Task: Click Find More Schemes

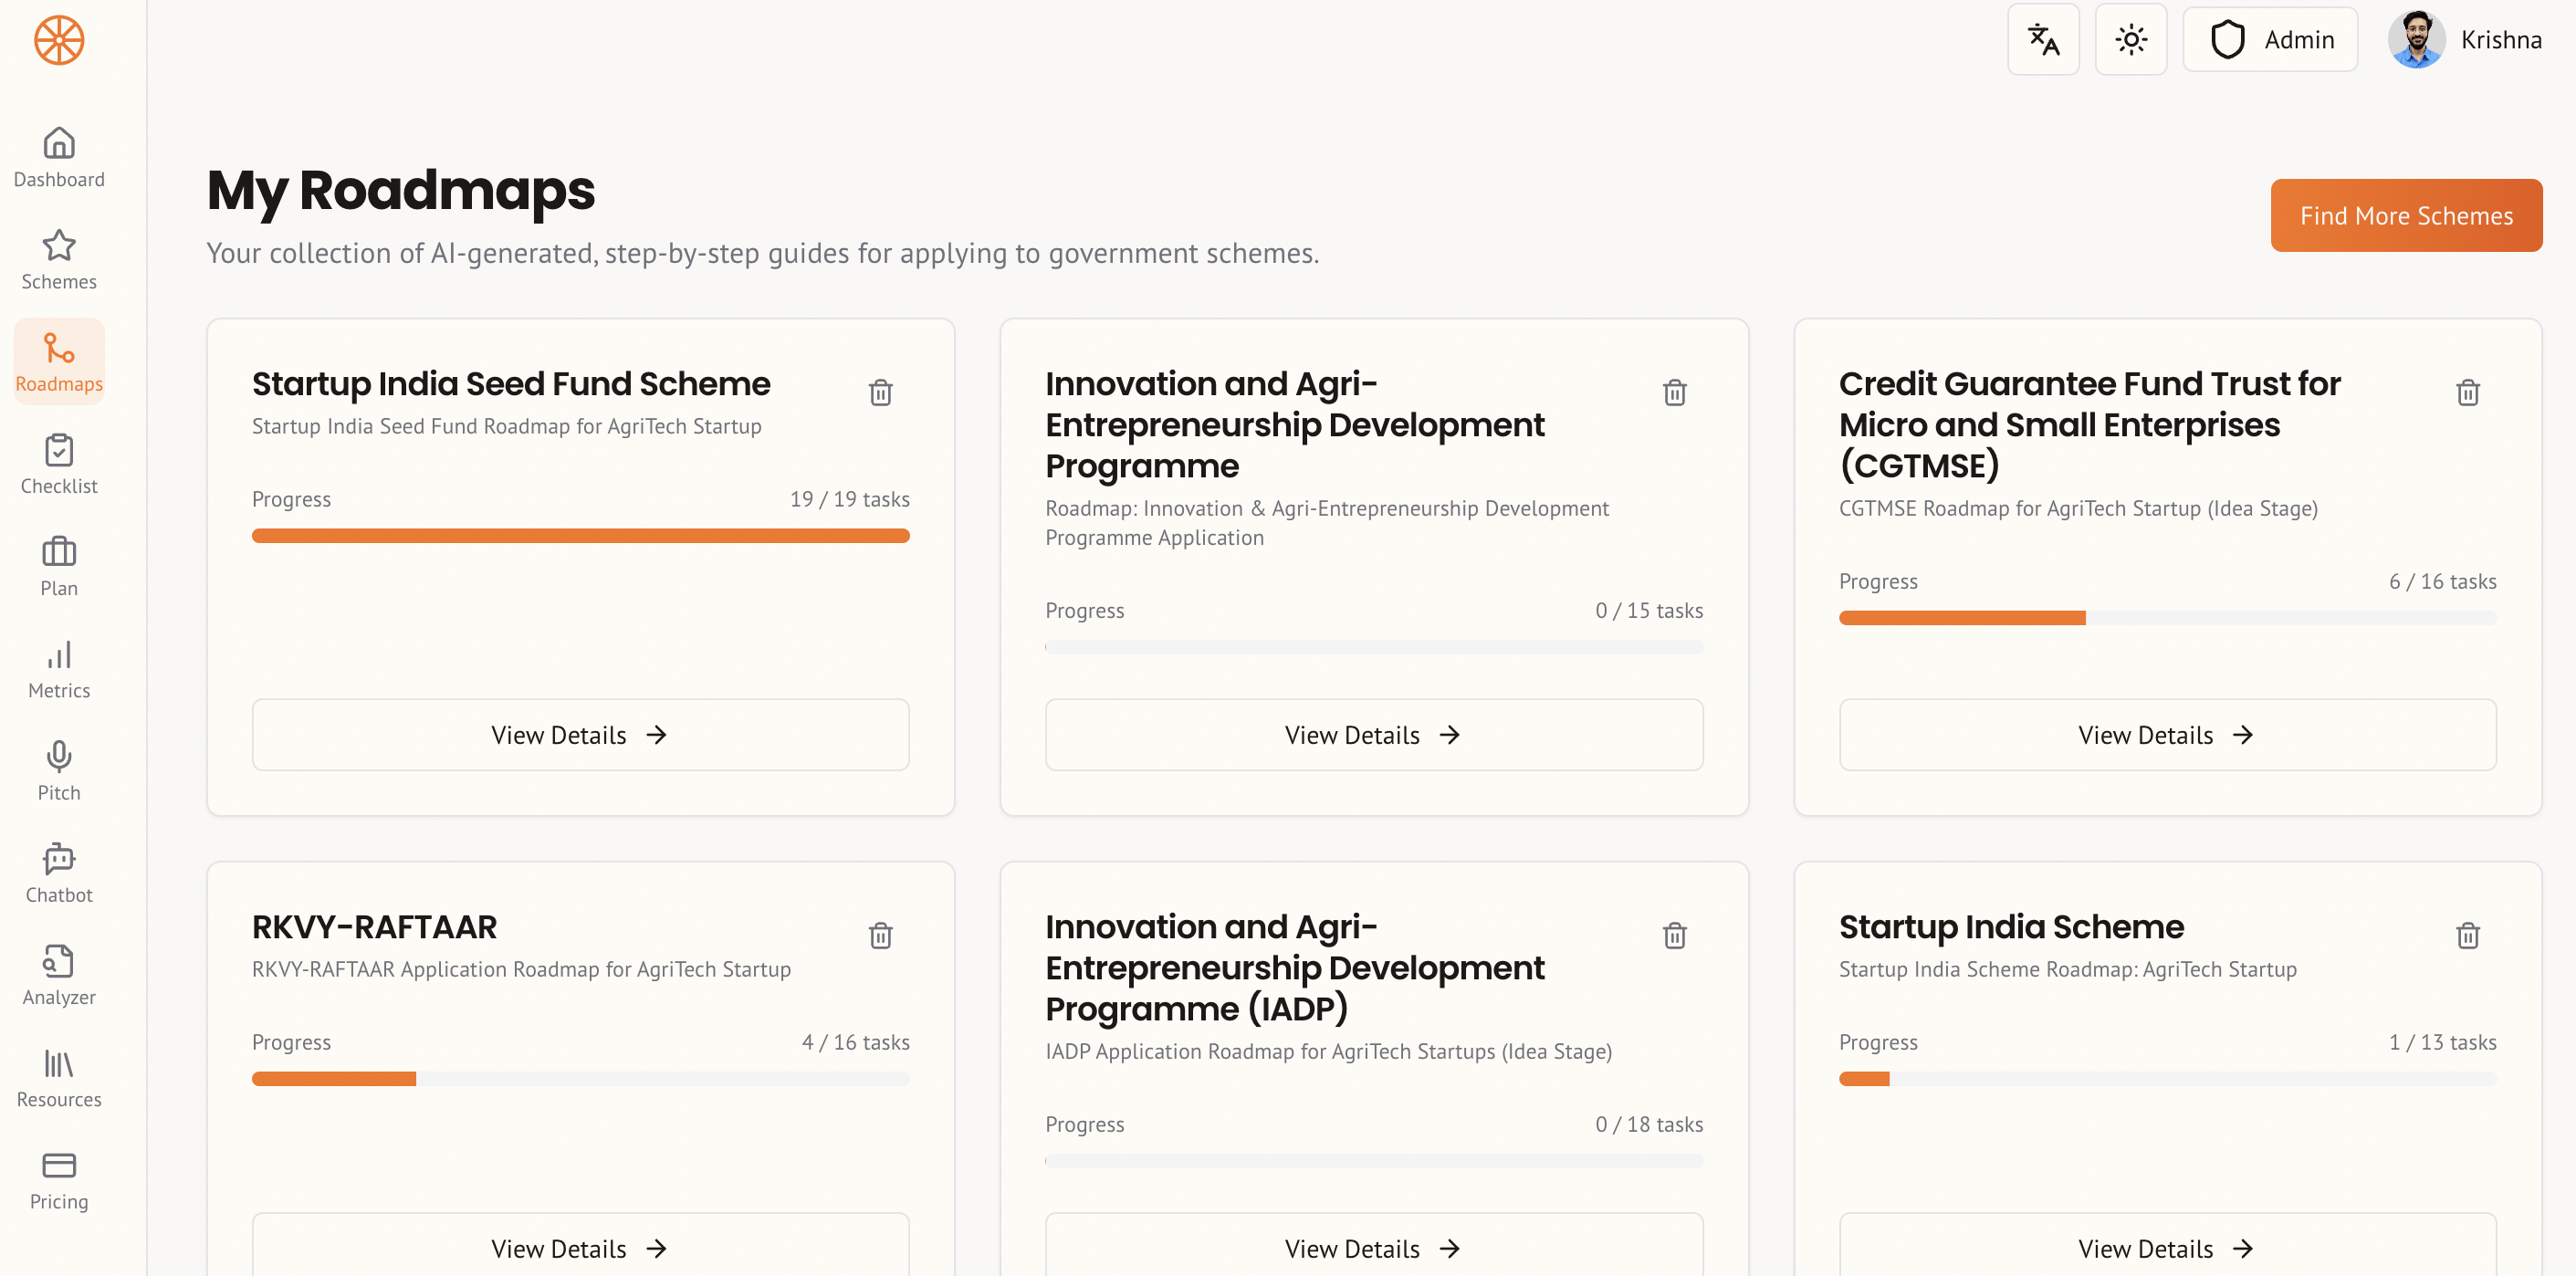Action: tap(2406, 215)
